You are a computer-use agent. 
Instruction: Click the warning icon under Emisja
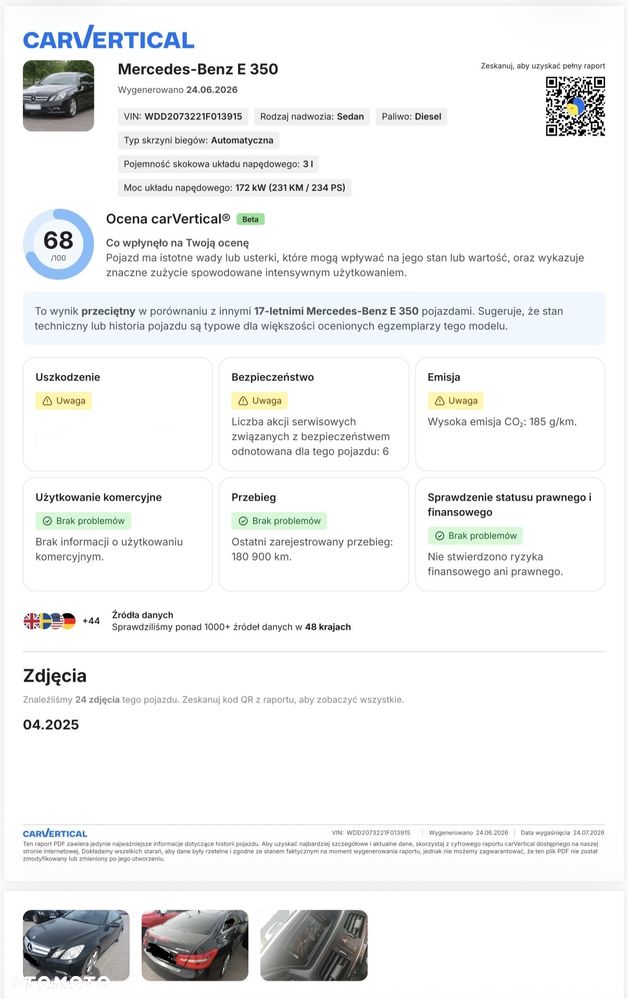[x=439, y=401]
